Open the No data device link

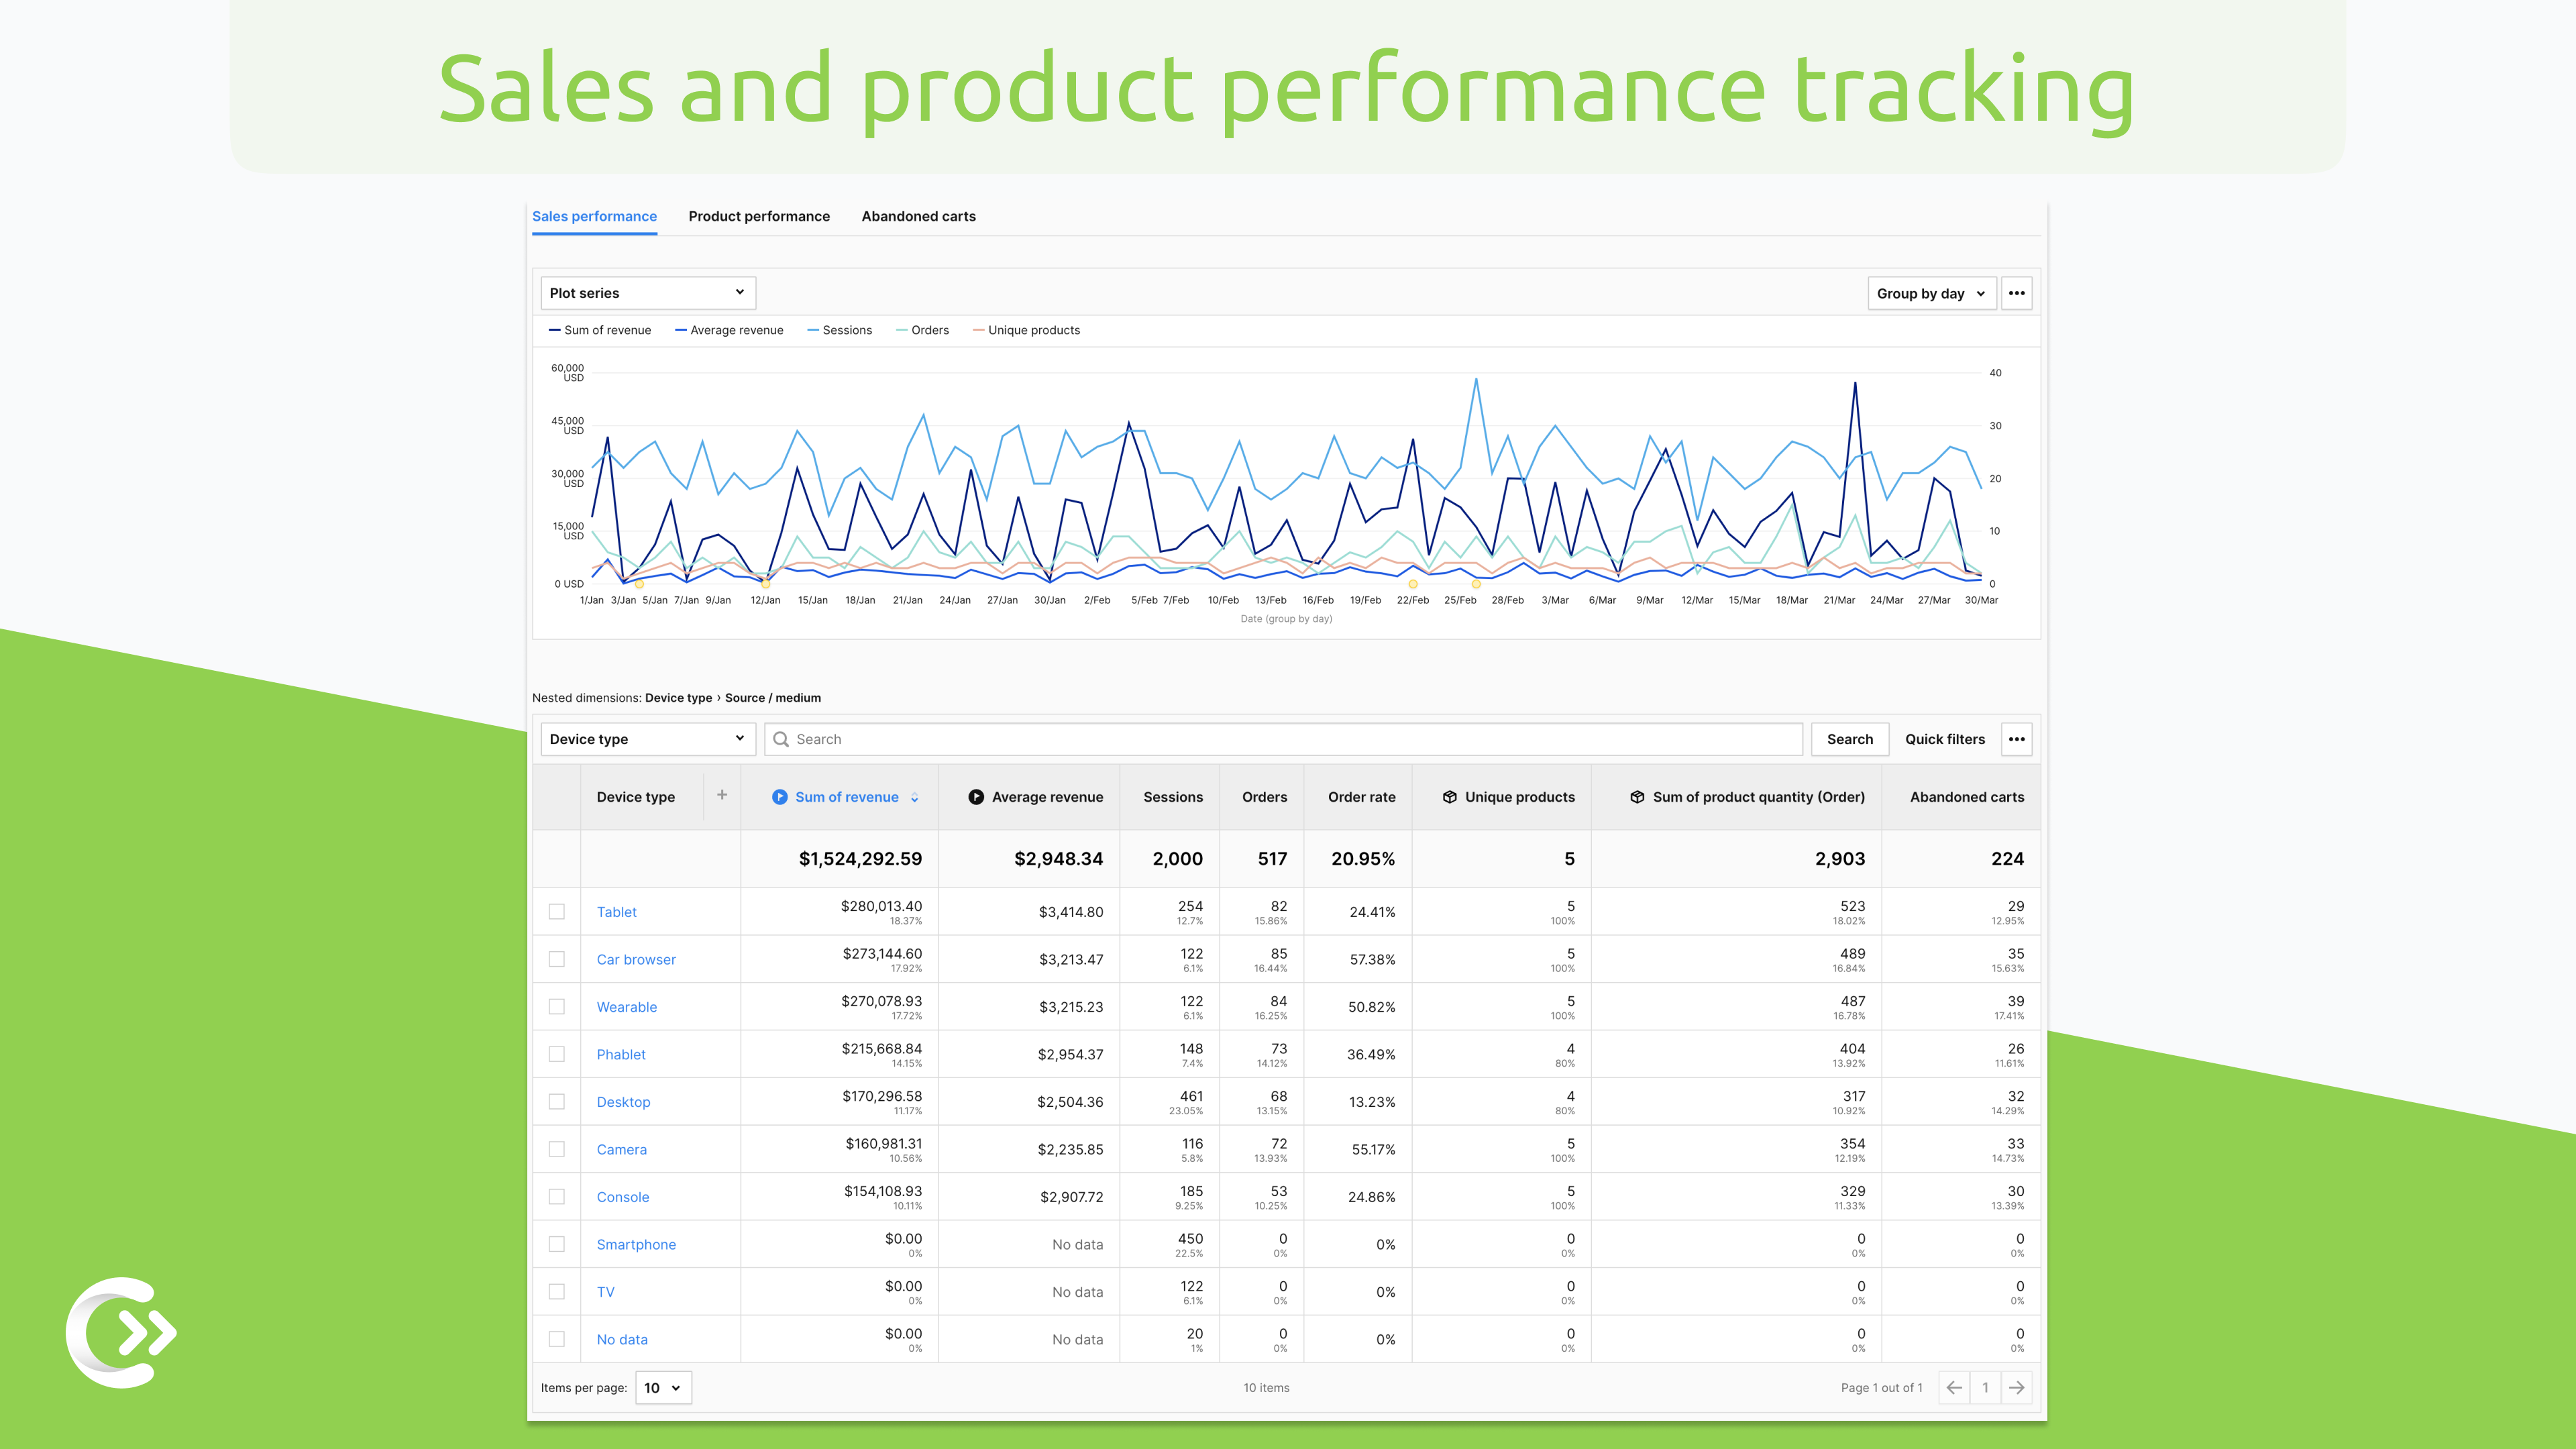[x=621, y=1339]
